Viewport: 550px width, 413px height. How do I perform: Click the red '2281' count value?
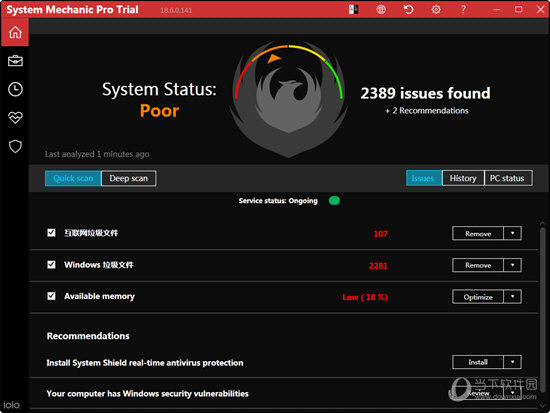[378, 266]
